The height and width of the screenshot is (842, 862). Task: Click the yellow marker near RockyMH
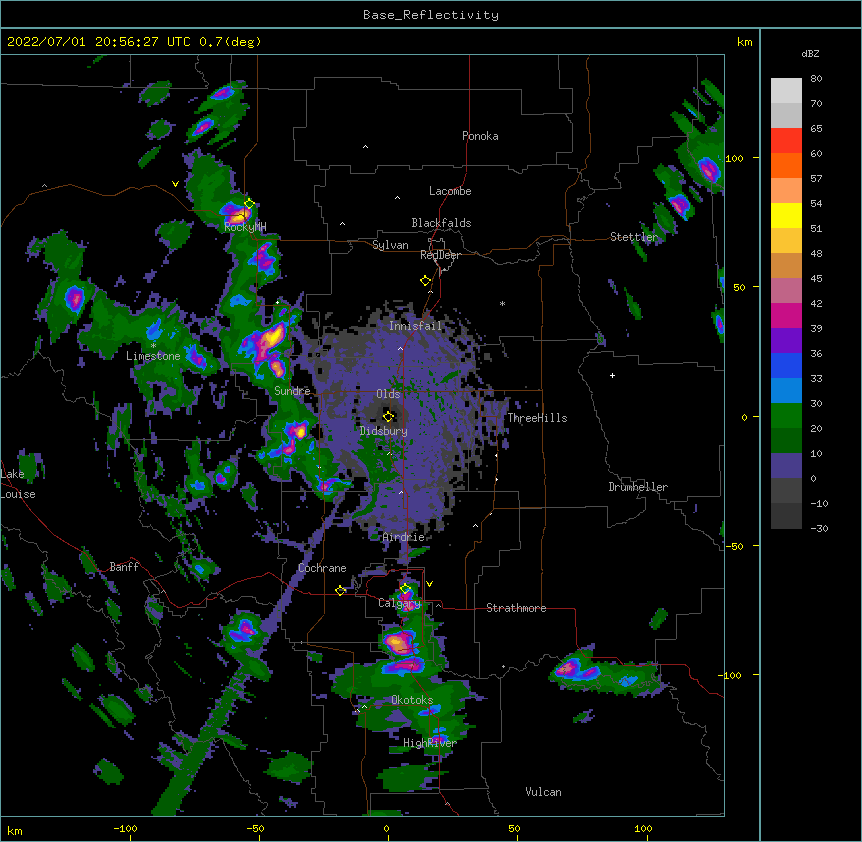249,204
